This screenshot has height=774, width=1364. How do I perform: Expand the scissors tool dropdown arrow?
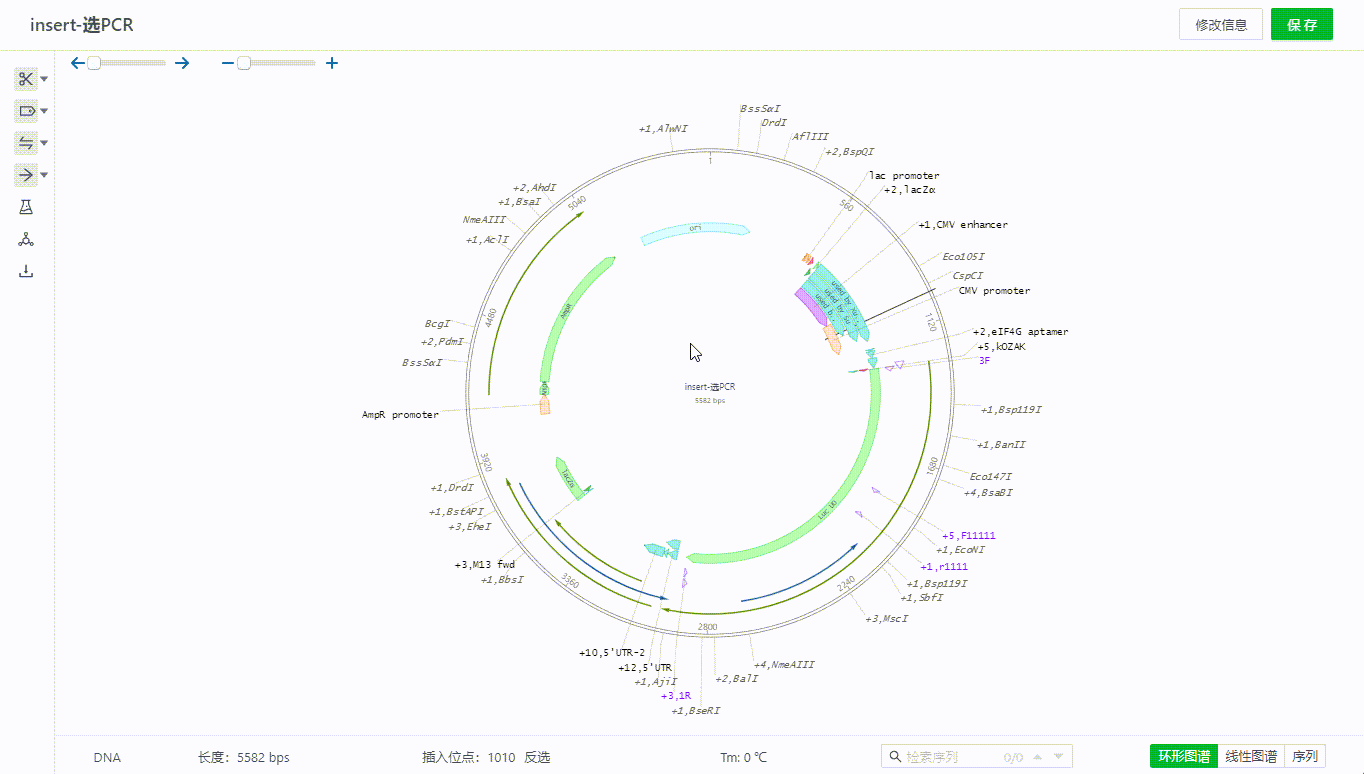coord(45,79)
